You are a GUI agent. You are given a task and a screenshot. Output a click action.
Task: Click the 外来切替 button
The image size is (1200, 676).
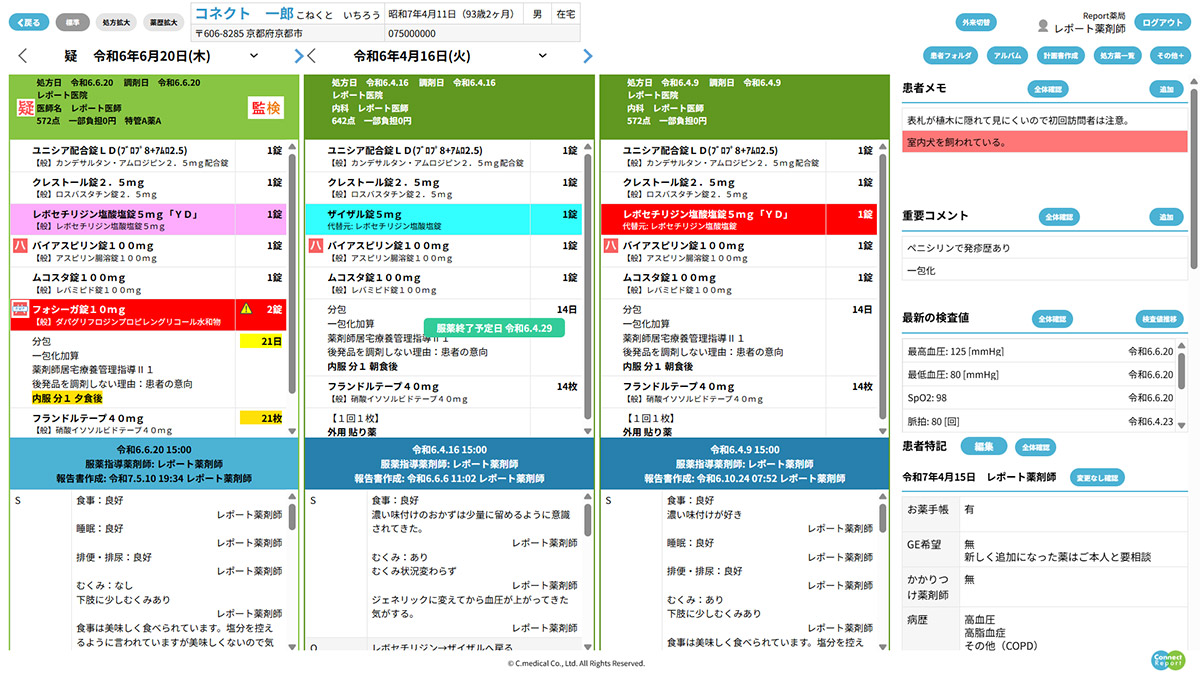(975, 22)
